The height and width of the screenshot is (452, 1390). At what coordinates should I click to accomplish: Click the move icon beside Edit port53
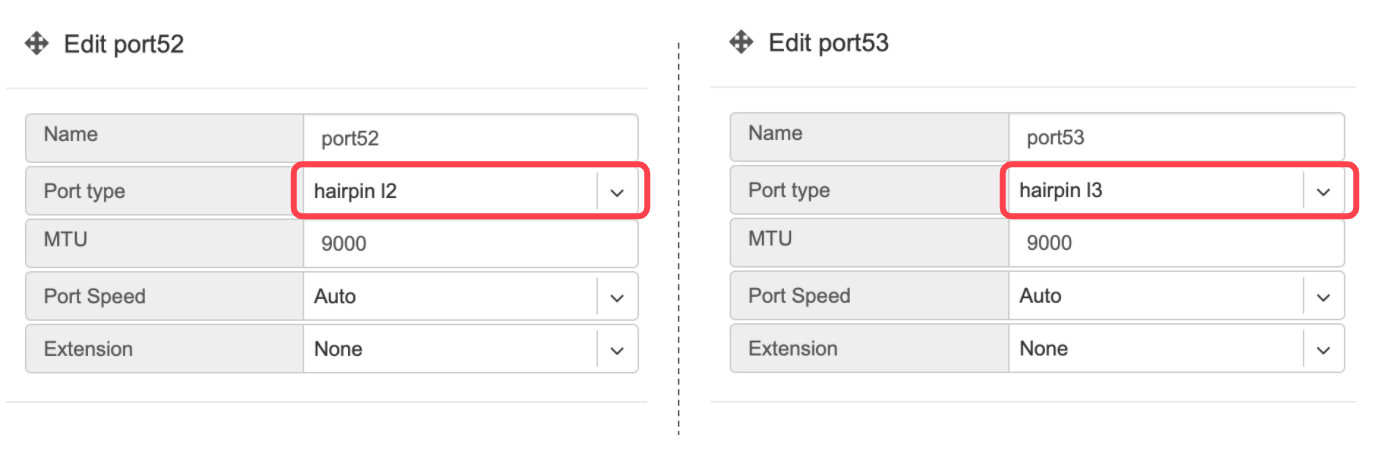coord(741,42)
